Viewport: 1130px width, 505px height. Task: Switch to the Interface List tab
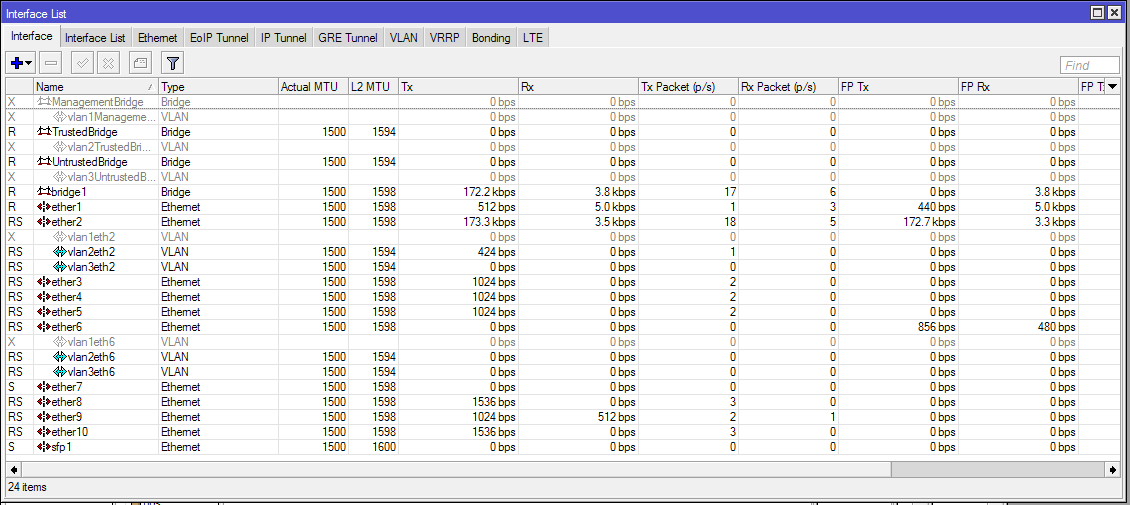click(95, 38)
